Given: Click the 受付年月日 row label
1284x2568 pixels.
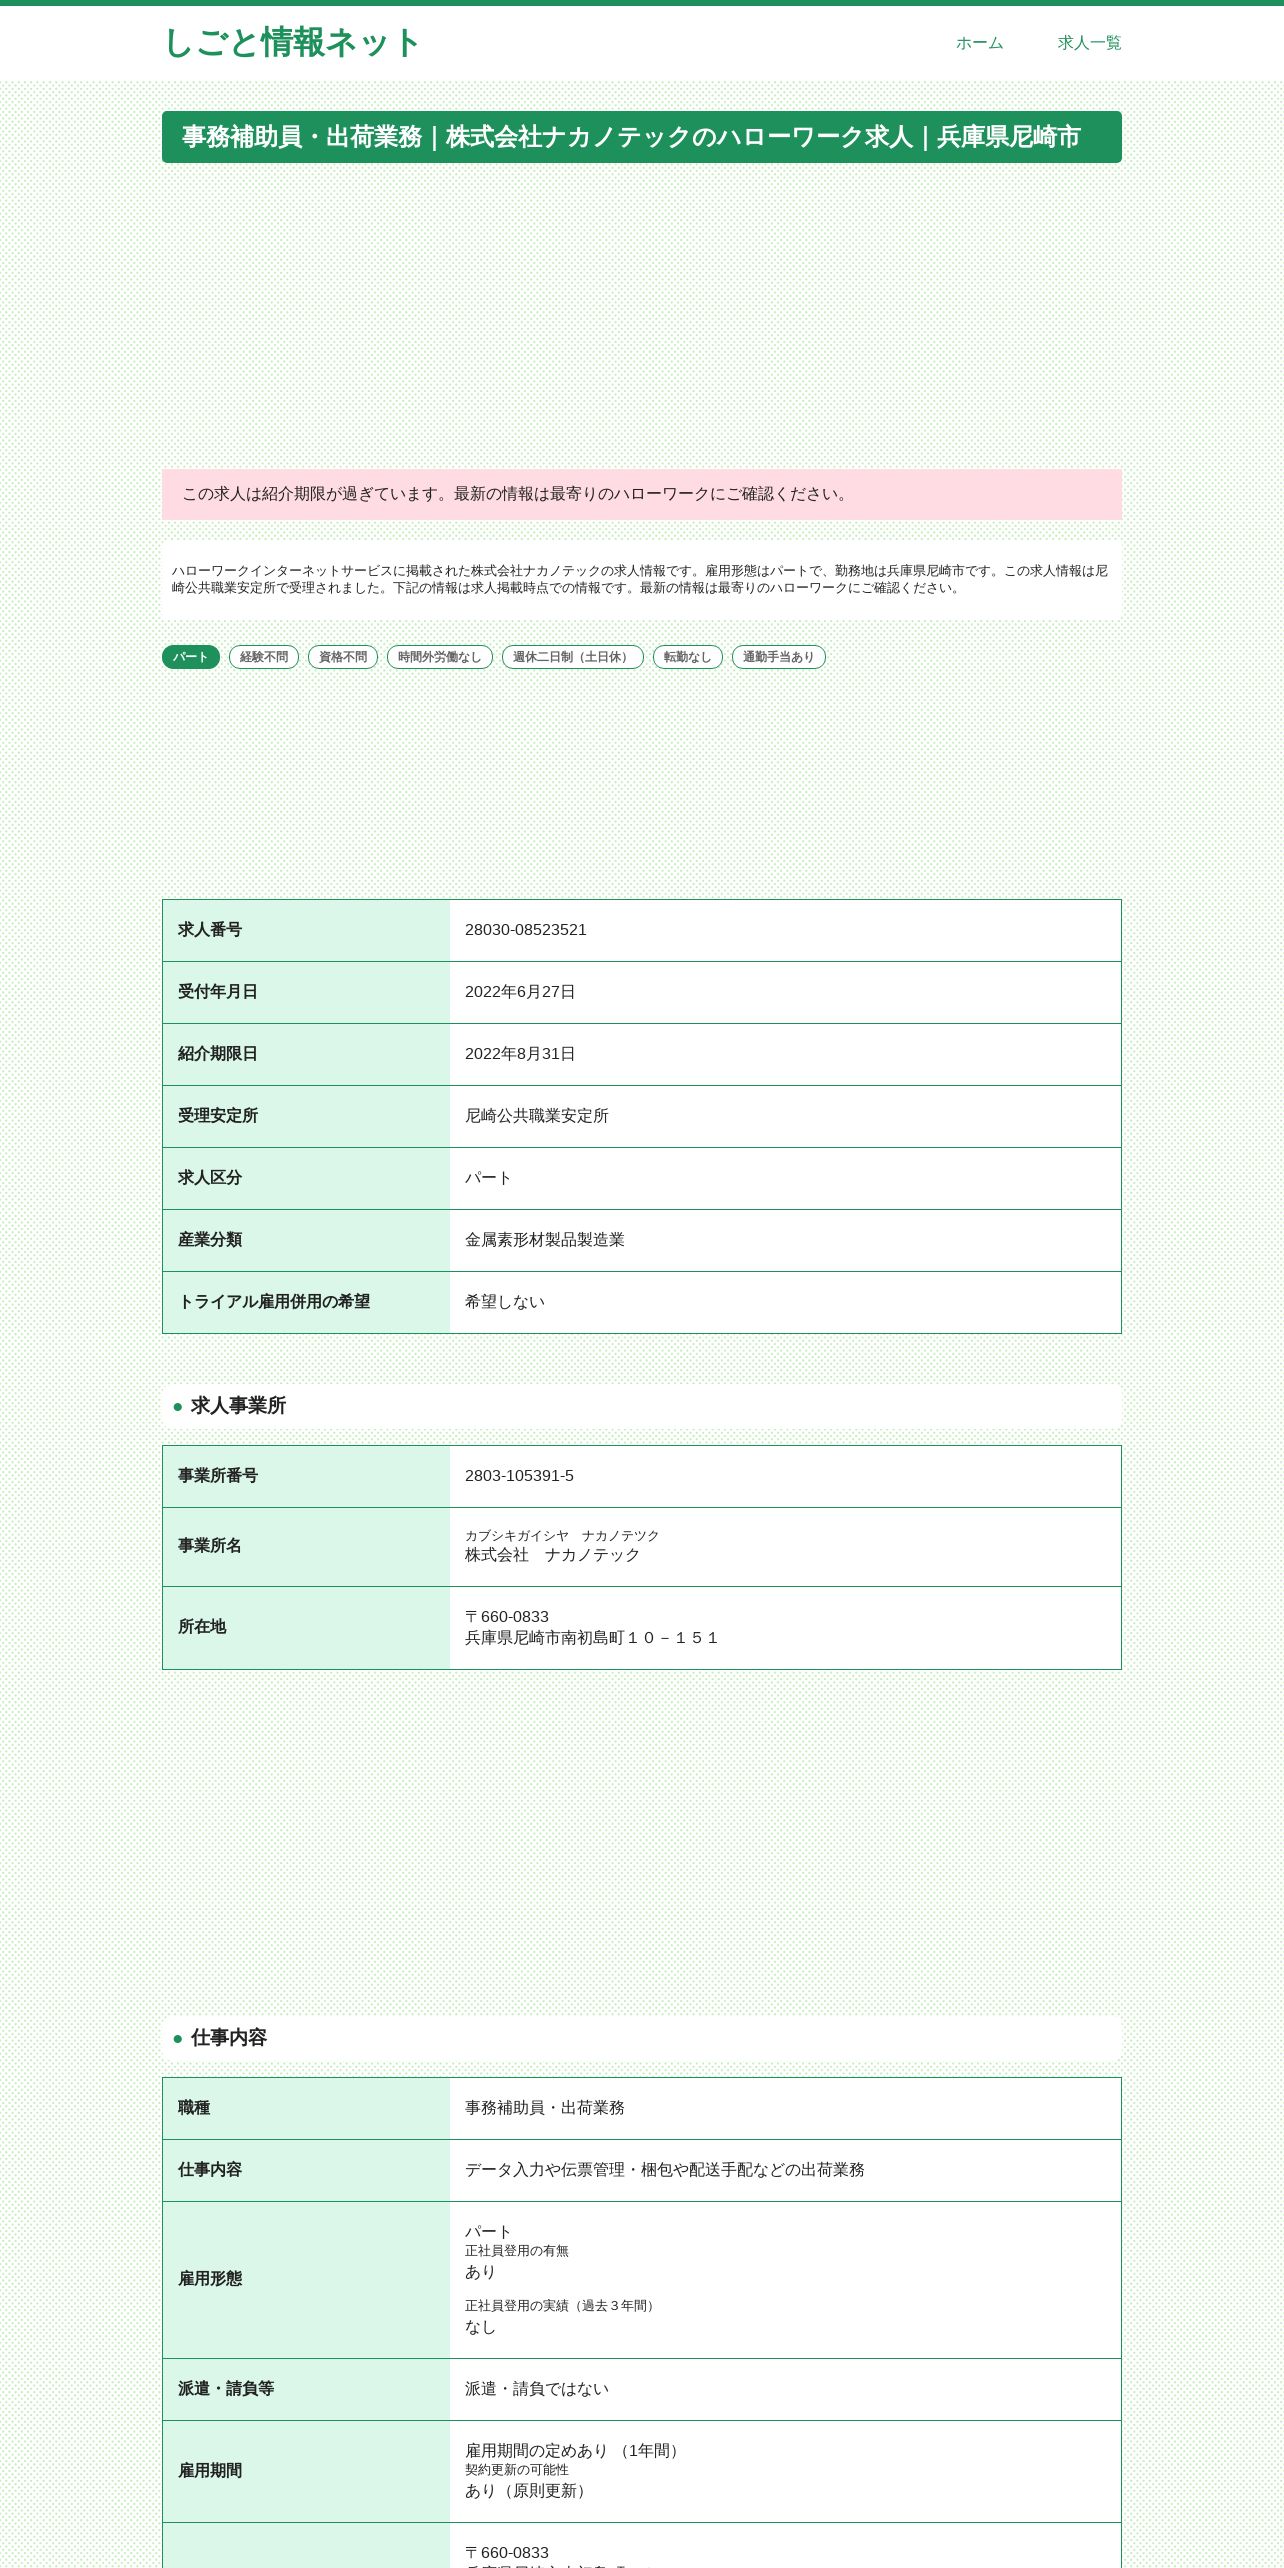Looking at the screenshot, I should (x=218, y=992).
